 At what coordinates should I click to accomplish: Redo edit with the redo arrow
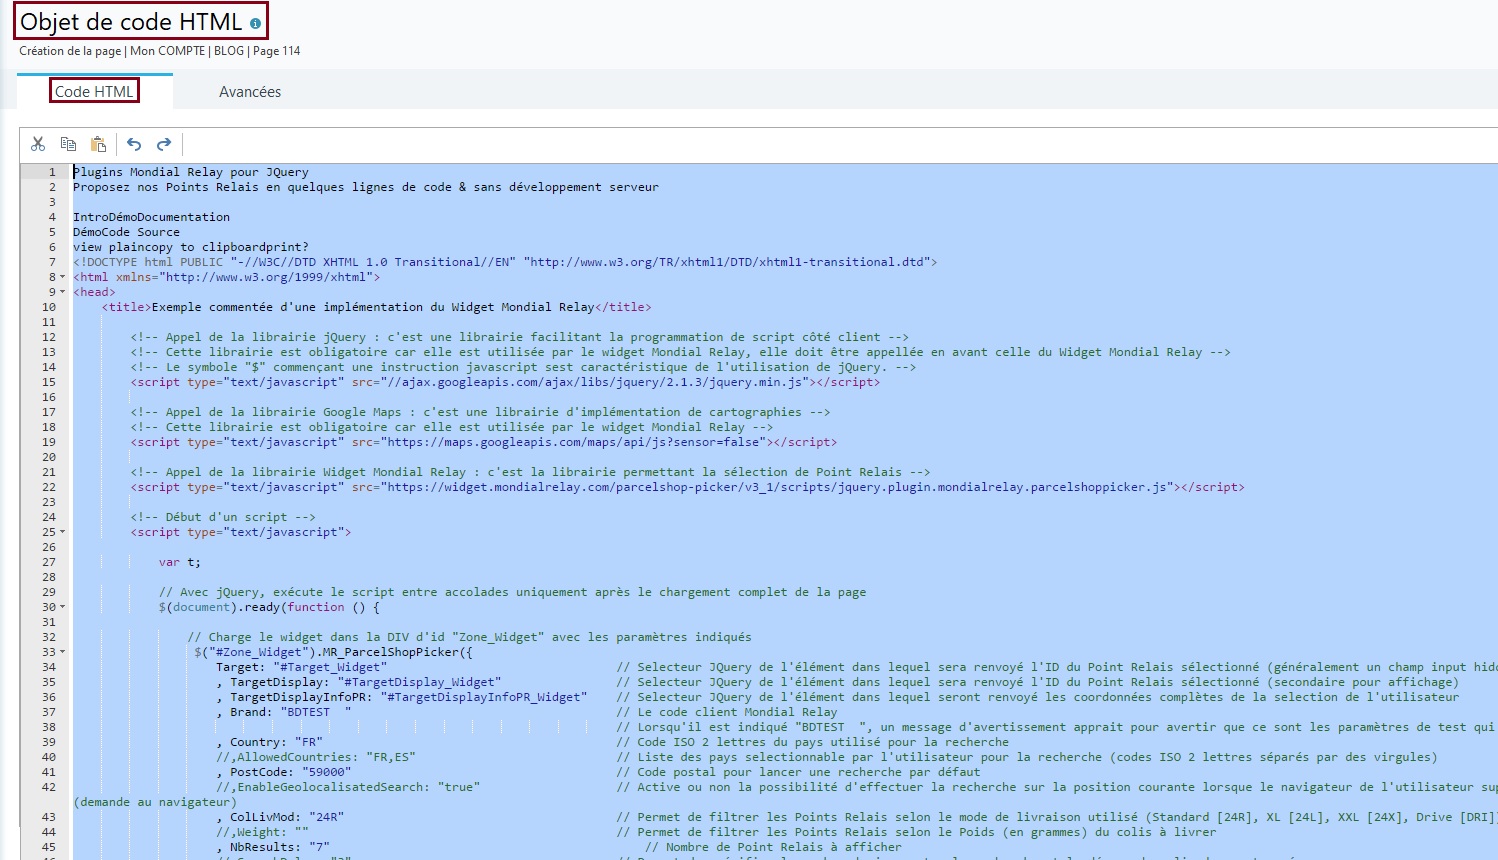coord(164,144)
